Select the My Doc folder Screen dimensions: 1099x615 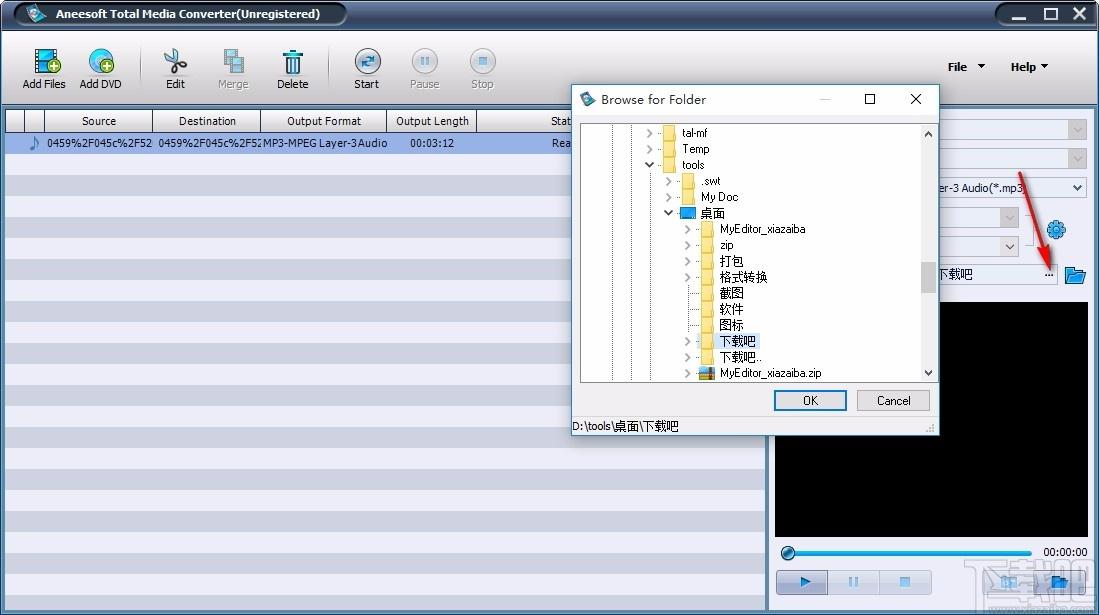pyautogui.click(x=719, y=197)
